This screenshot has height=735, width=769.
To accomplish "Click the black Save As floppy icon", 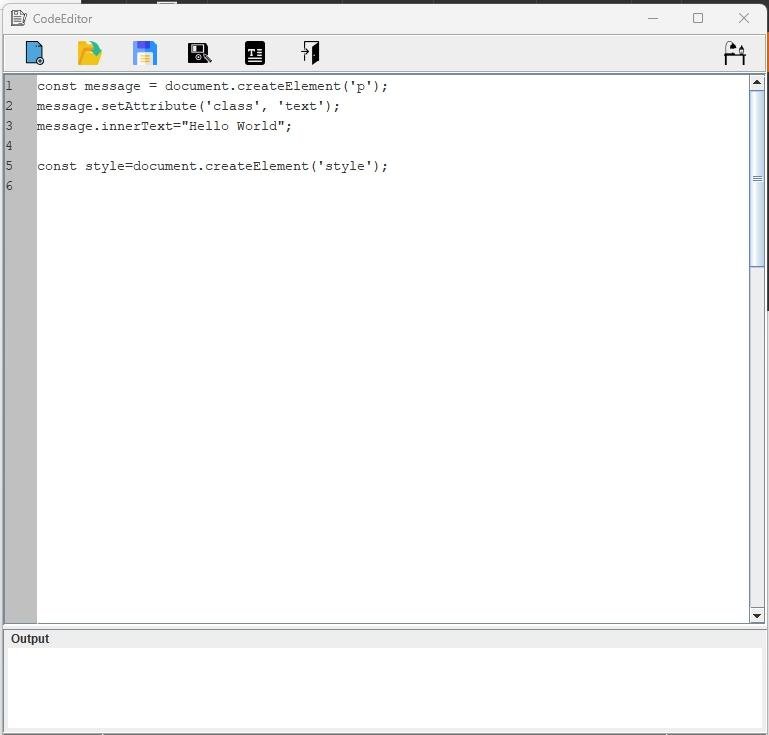I will click(200, 53).
